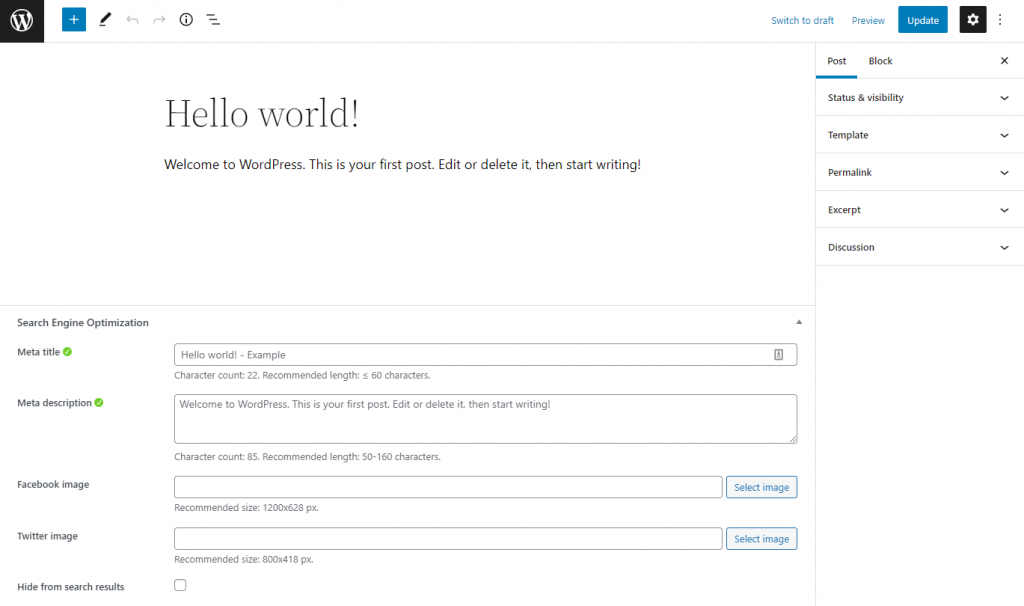Click the icon inside Meta title field
The width and height of the screenshot is (1024, 606).
778,355
